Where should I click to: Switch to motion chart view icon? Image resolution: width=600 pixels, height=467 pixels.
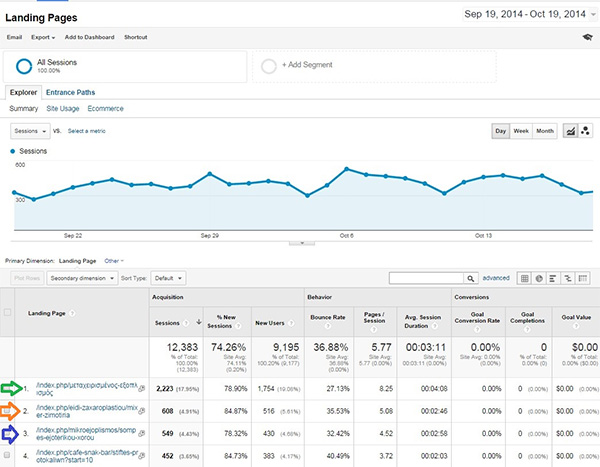point(585,131)
